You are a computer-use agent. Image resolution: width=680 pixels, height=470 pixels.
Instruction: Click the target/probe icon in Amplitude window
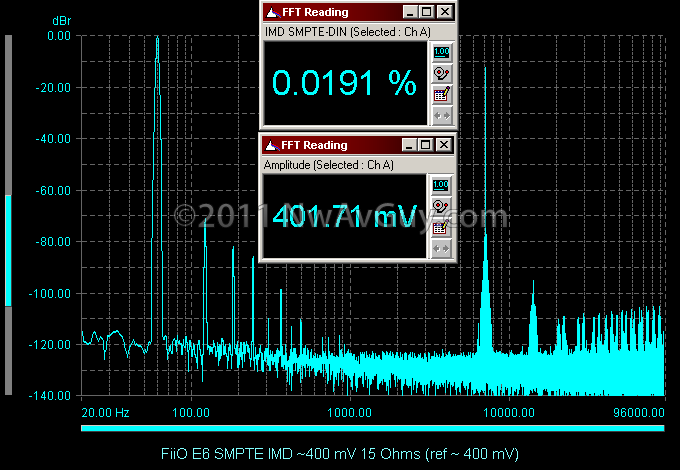441,206
